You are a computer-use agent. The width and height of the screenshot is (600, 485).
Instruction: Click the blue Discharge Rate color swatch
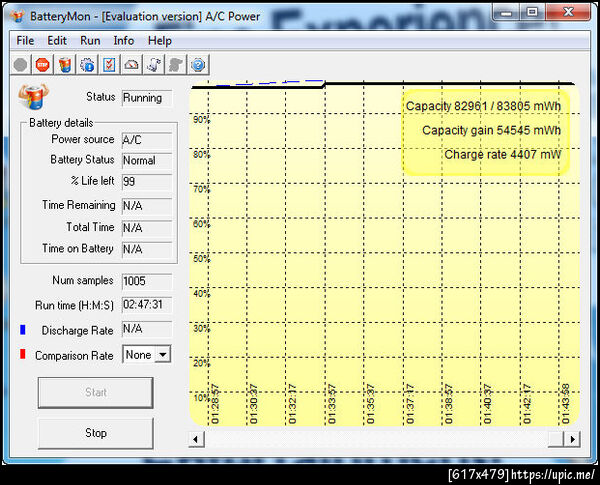pos(23,330)
